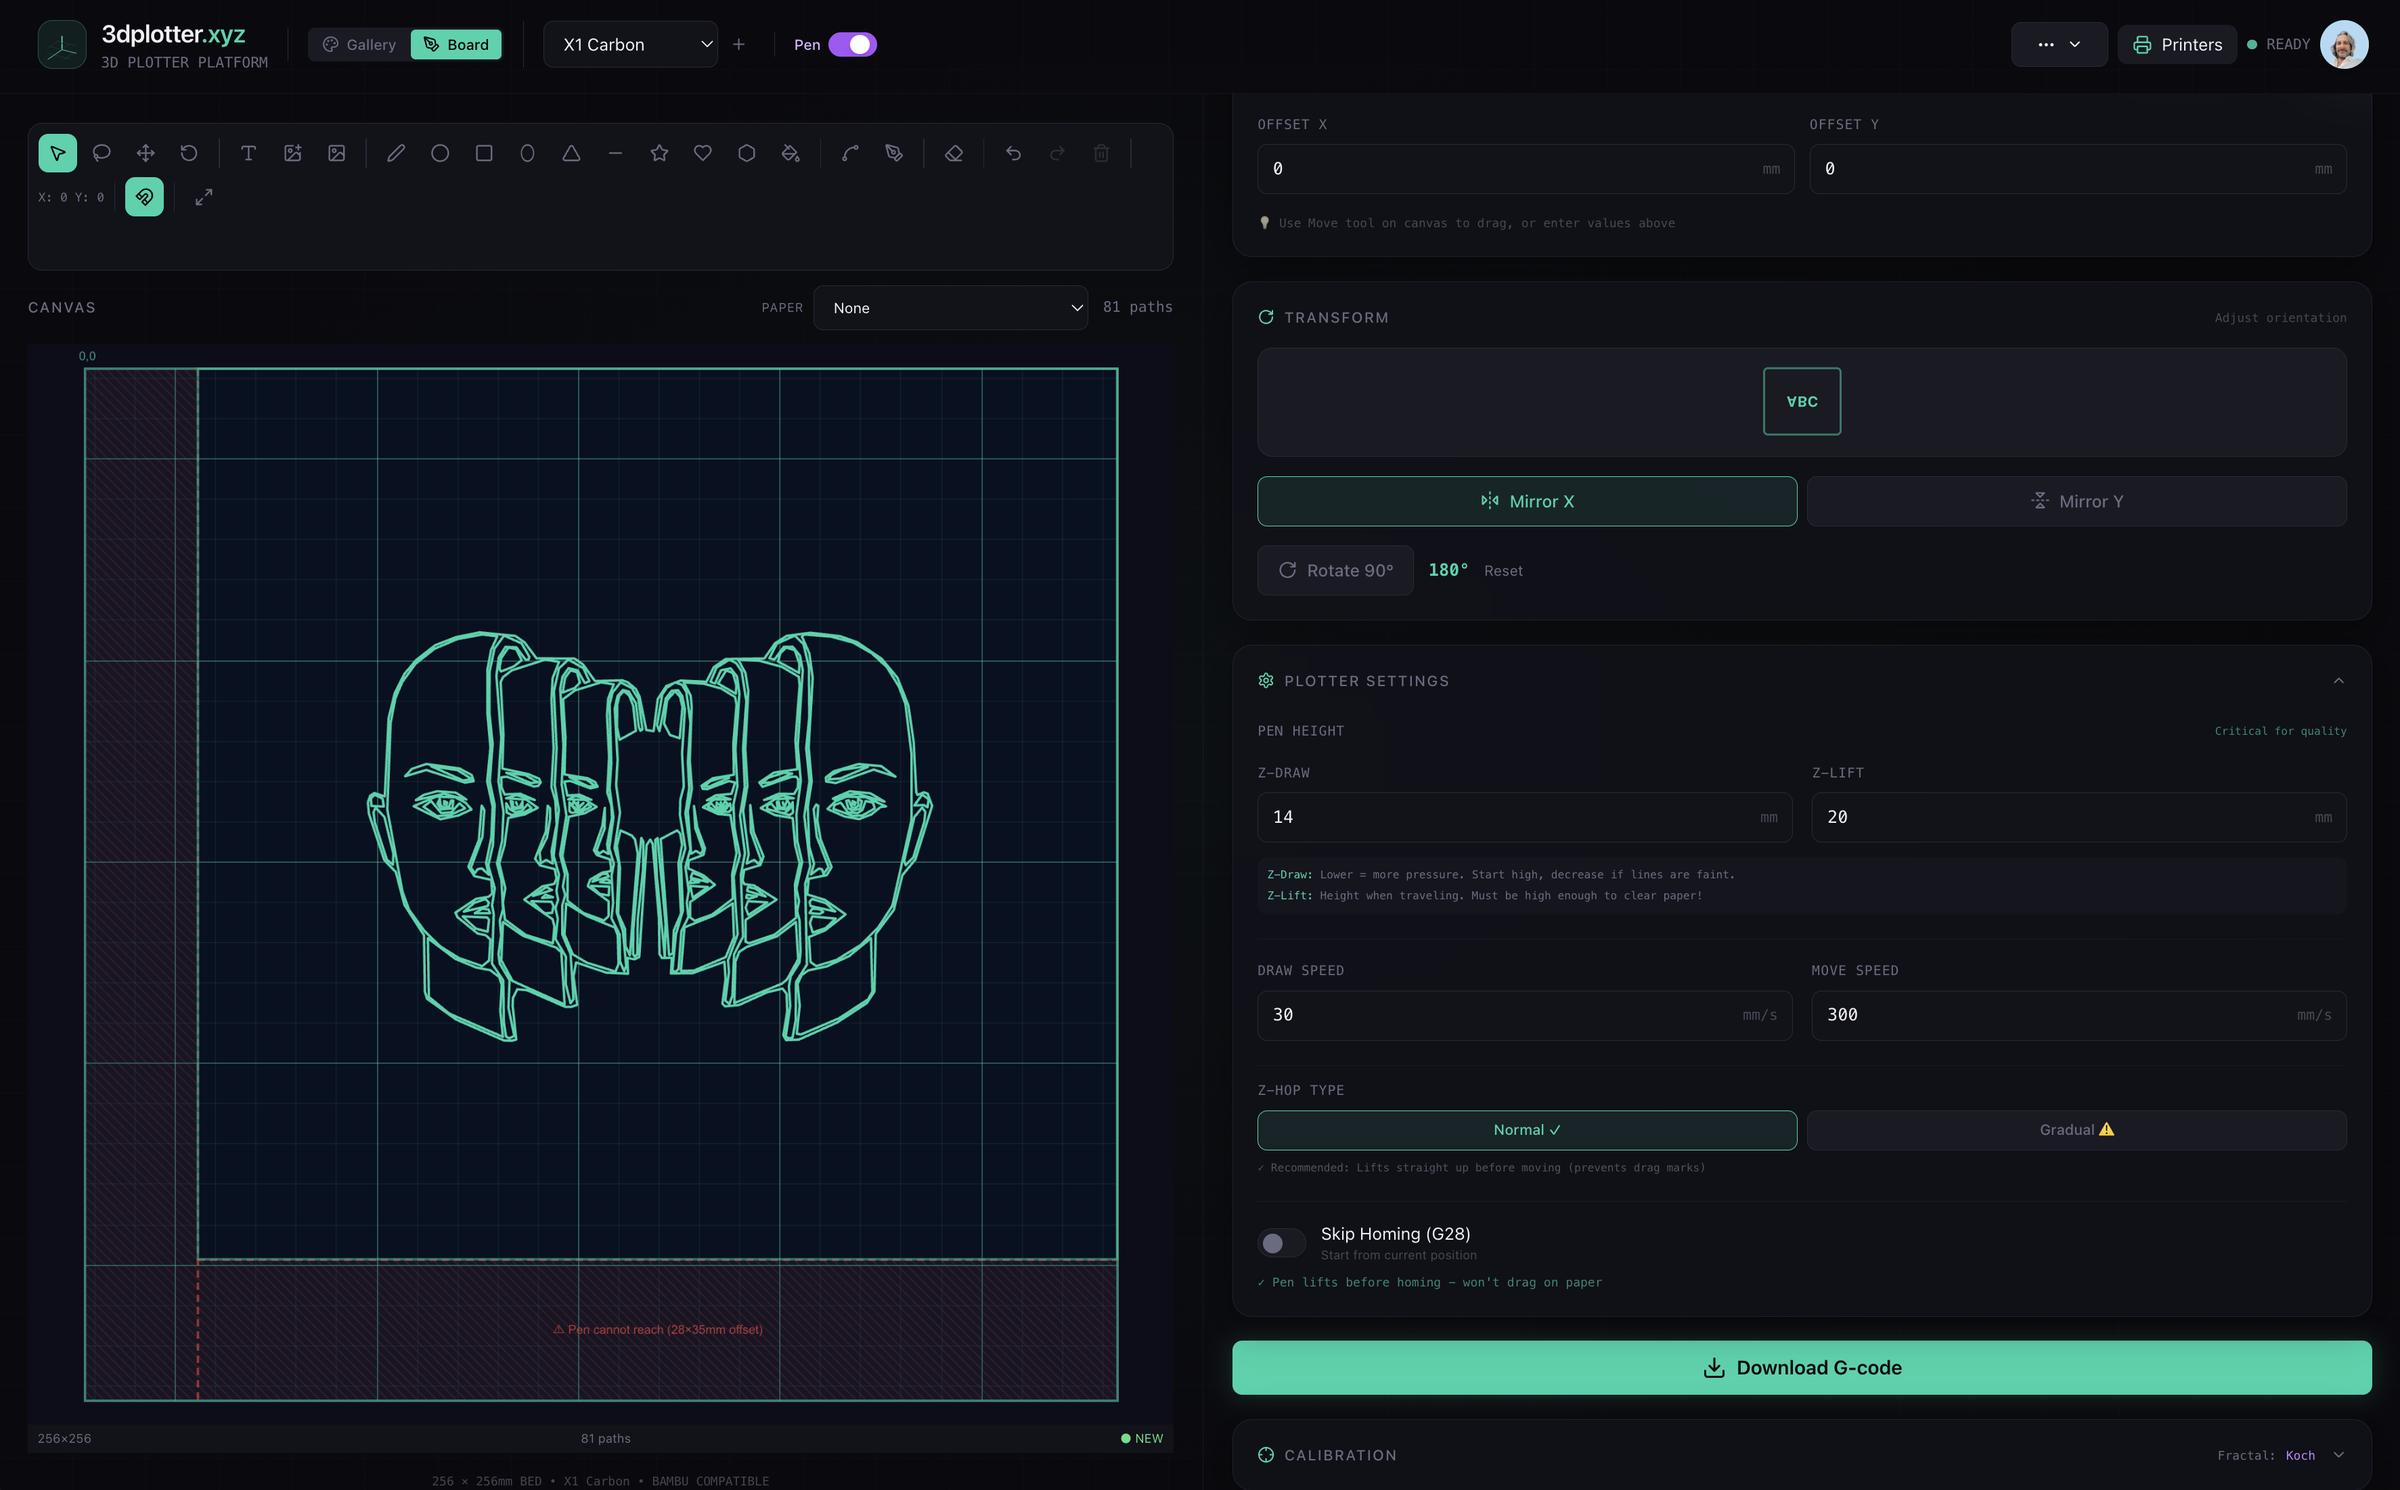
Task: Select the eraser tool
Action: point(954,153)
